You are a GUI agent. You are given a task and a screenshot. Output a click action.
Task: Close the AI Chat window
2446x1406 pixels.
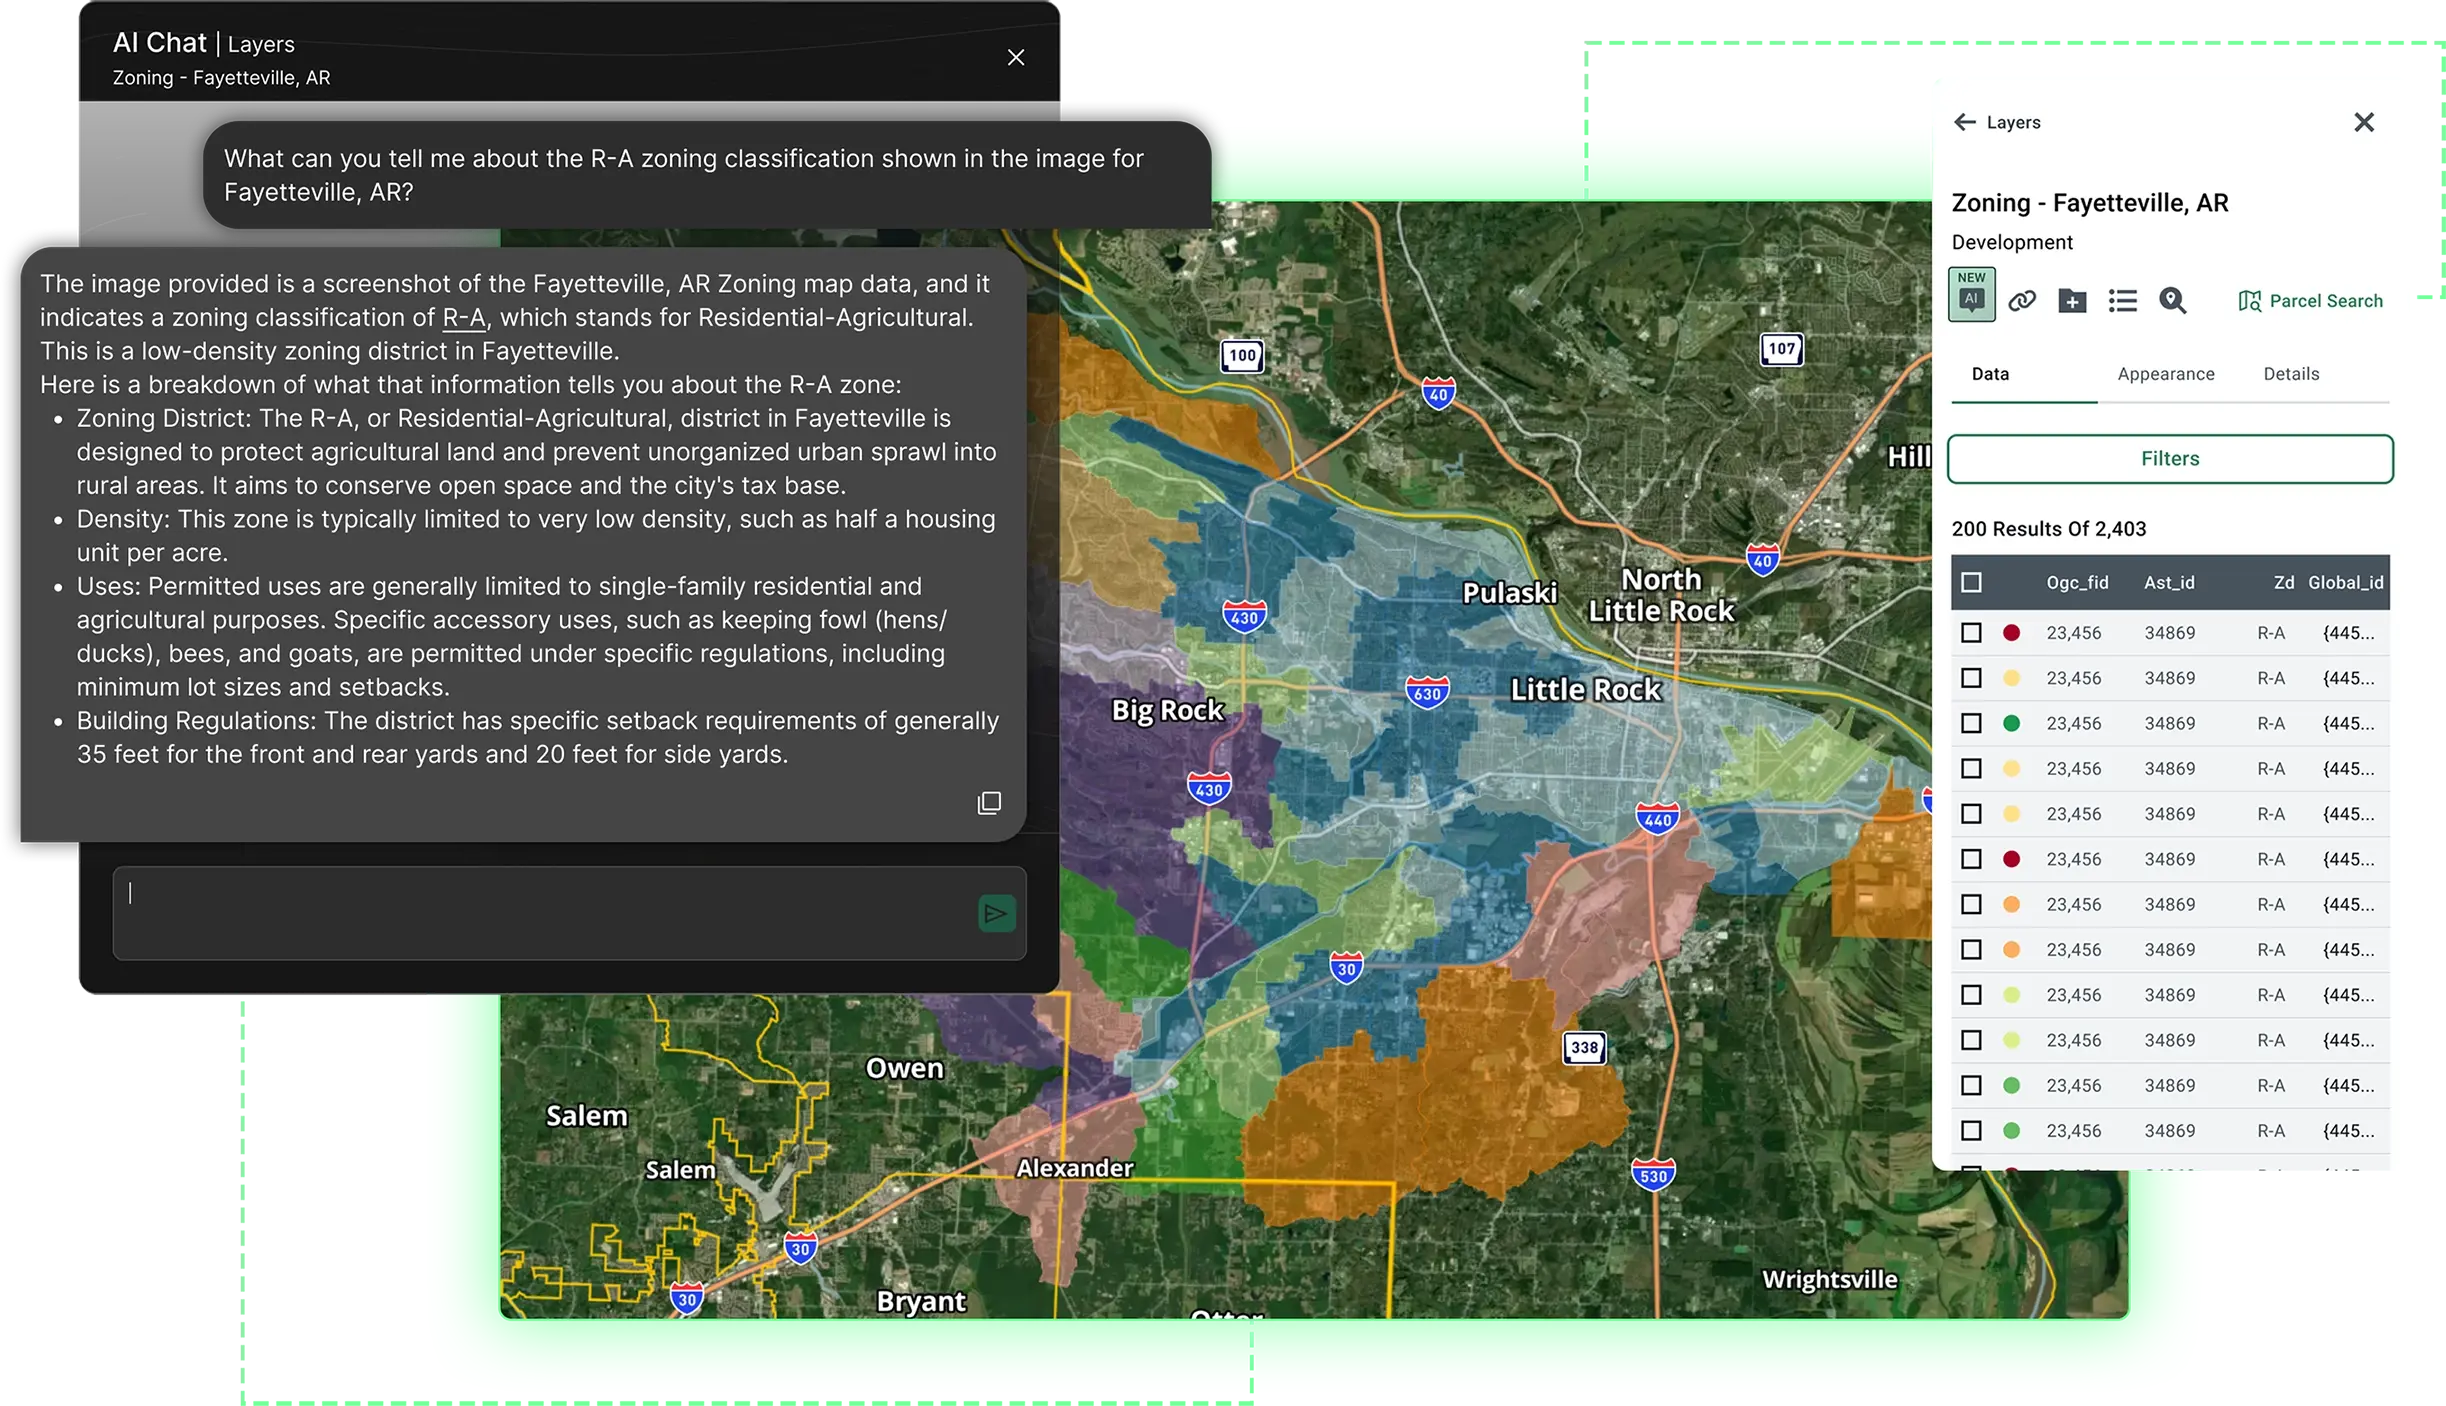pos(1016,58)
